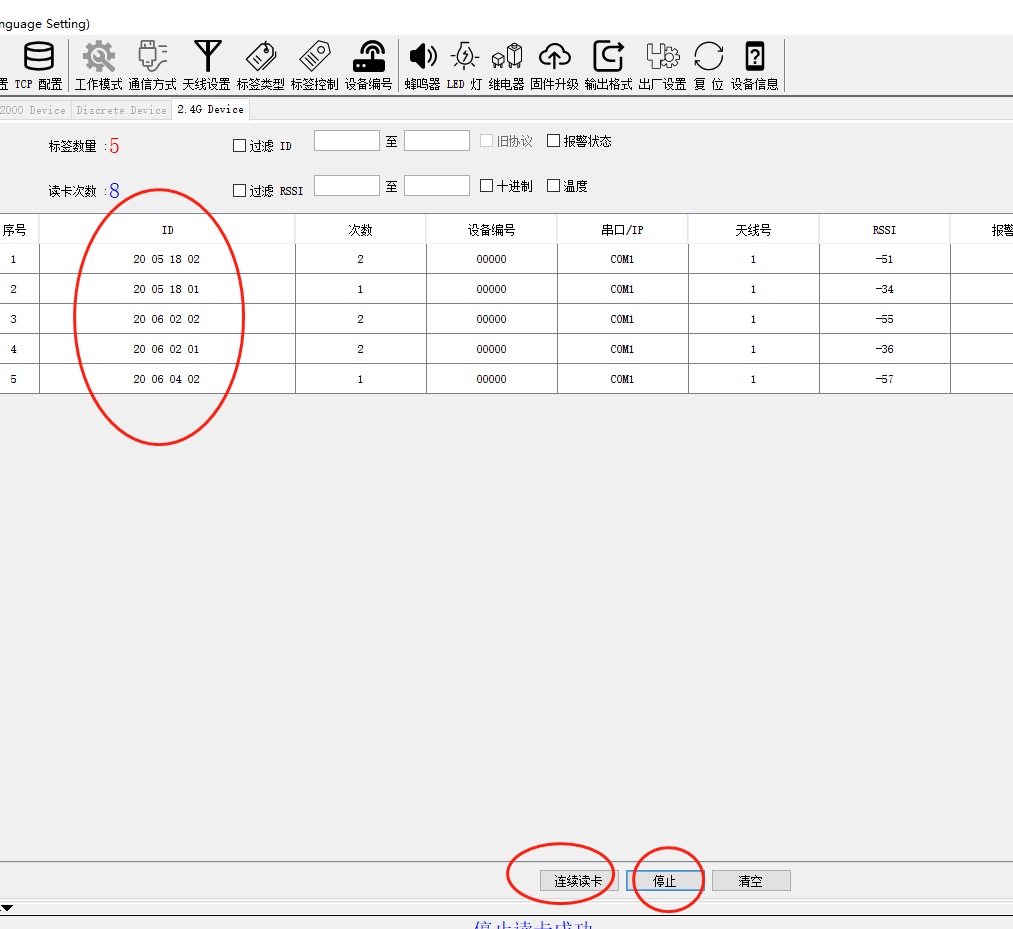Toggle the 过滤 RSSI checkbox
1013x929 pixels.
239,191
